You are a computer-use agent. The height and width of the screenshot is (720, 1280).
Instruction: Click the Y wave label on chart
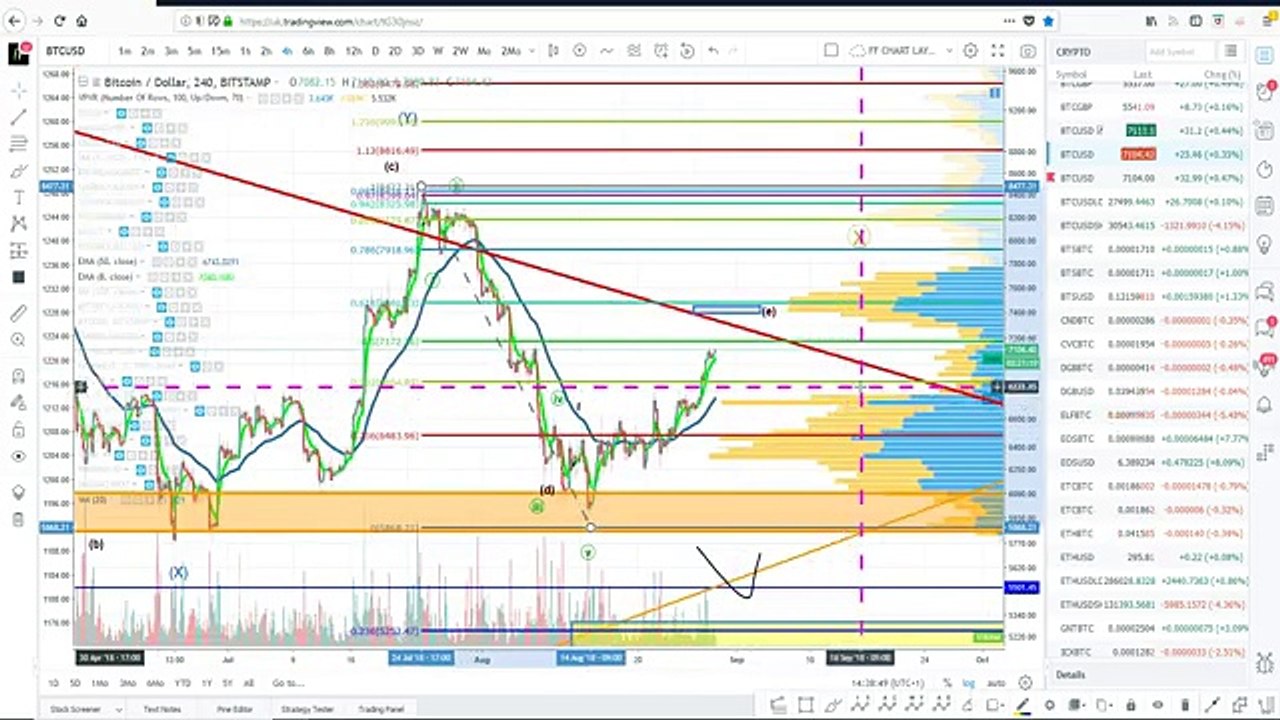(x=407, y=119)
